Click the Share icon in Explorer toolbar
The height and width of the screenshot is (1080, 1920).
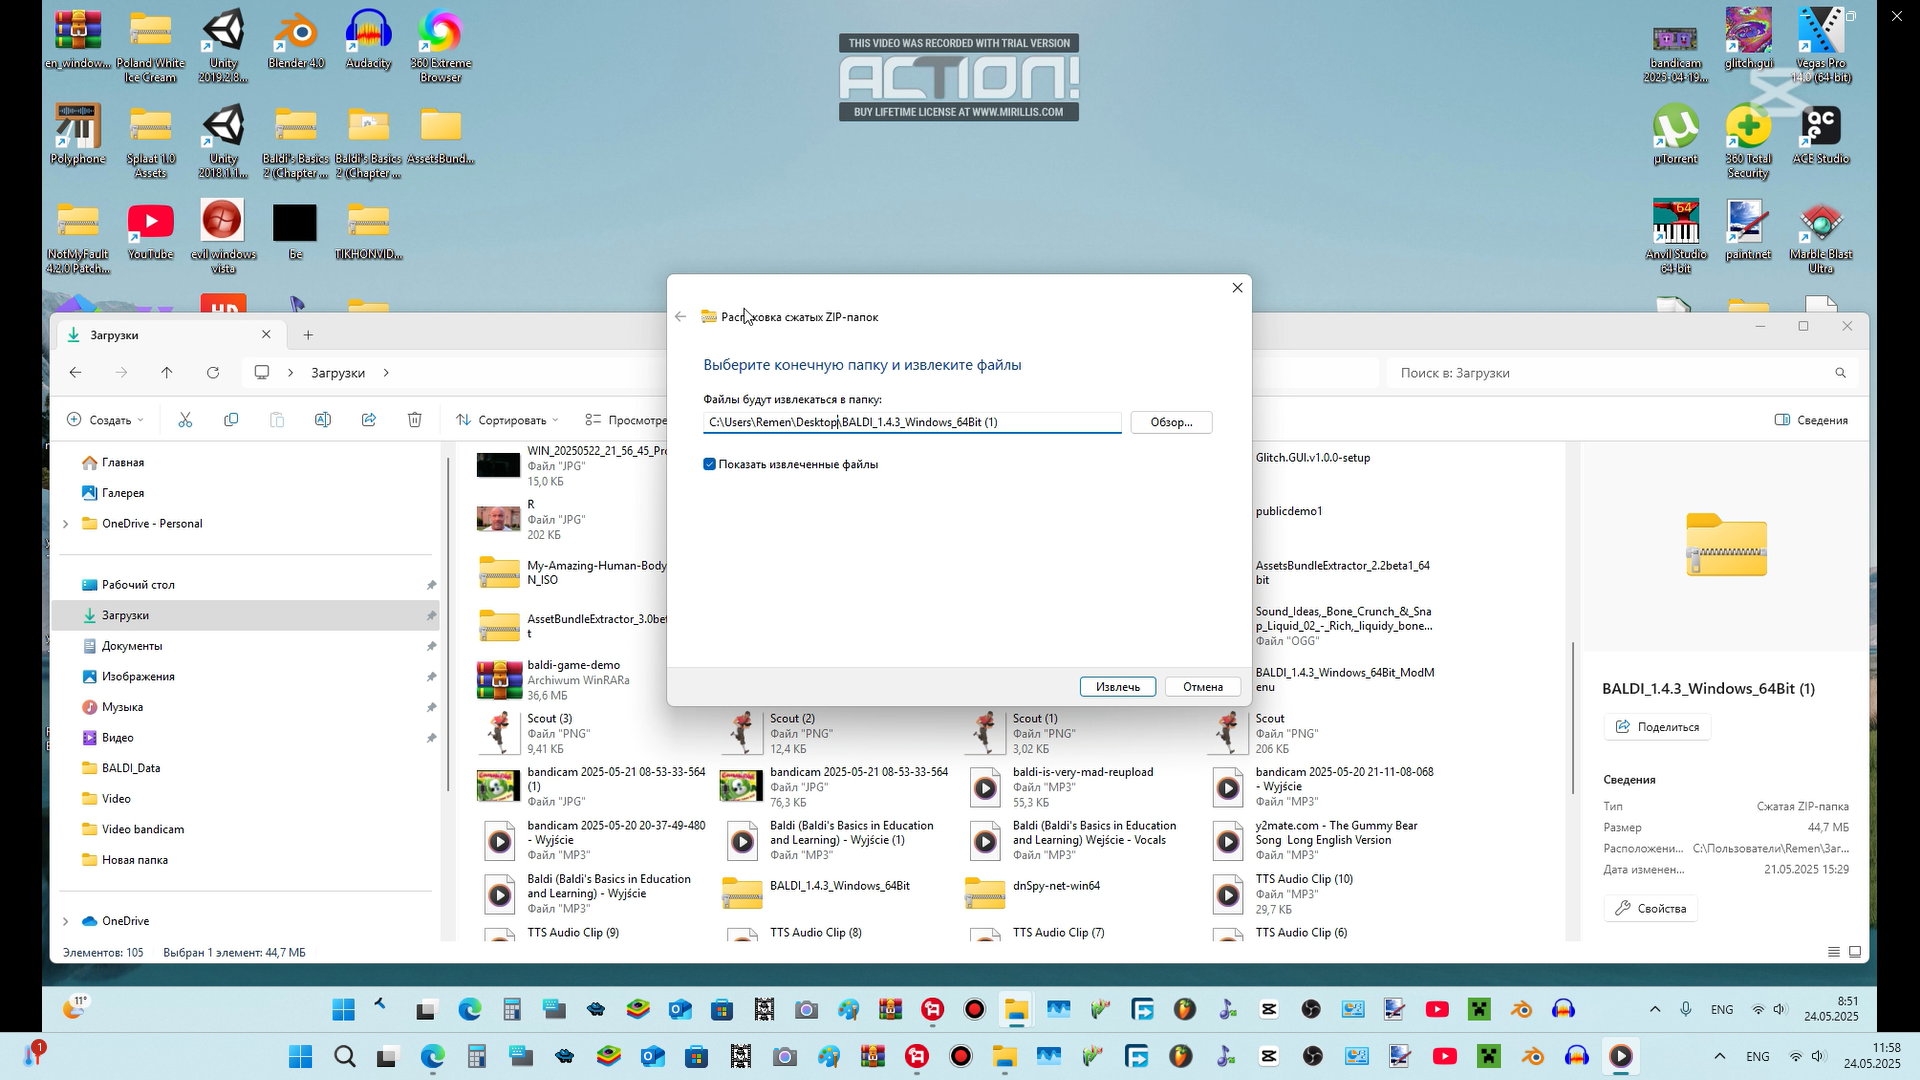pos(369,420)
